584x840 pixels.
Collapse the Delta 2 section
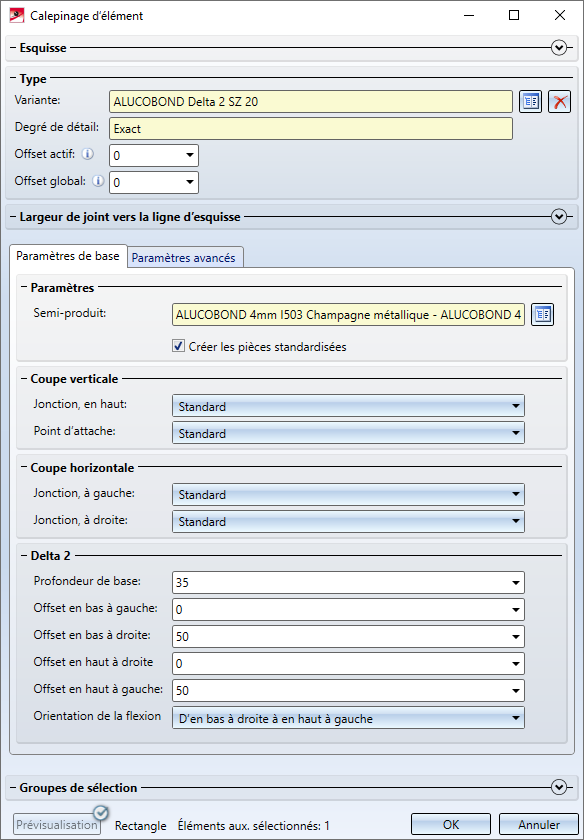[25, 556]
